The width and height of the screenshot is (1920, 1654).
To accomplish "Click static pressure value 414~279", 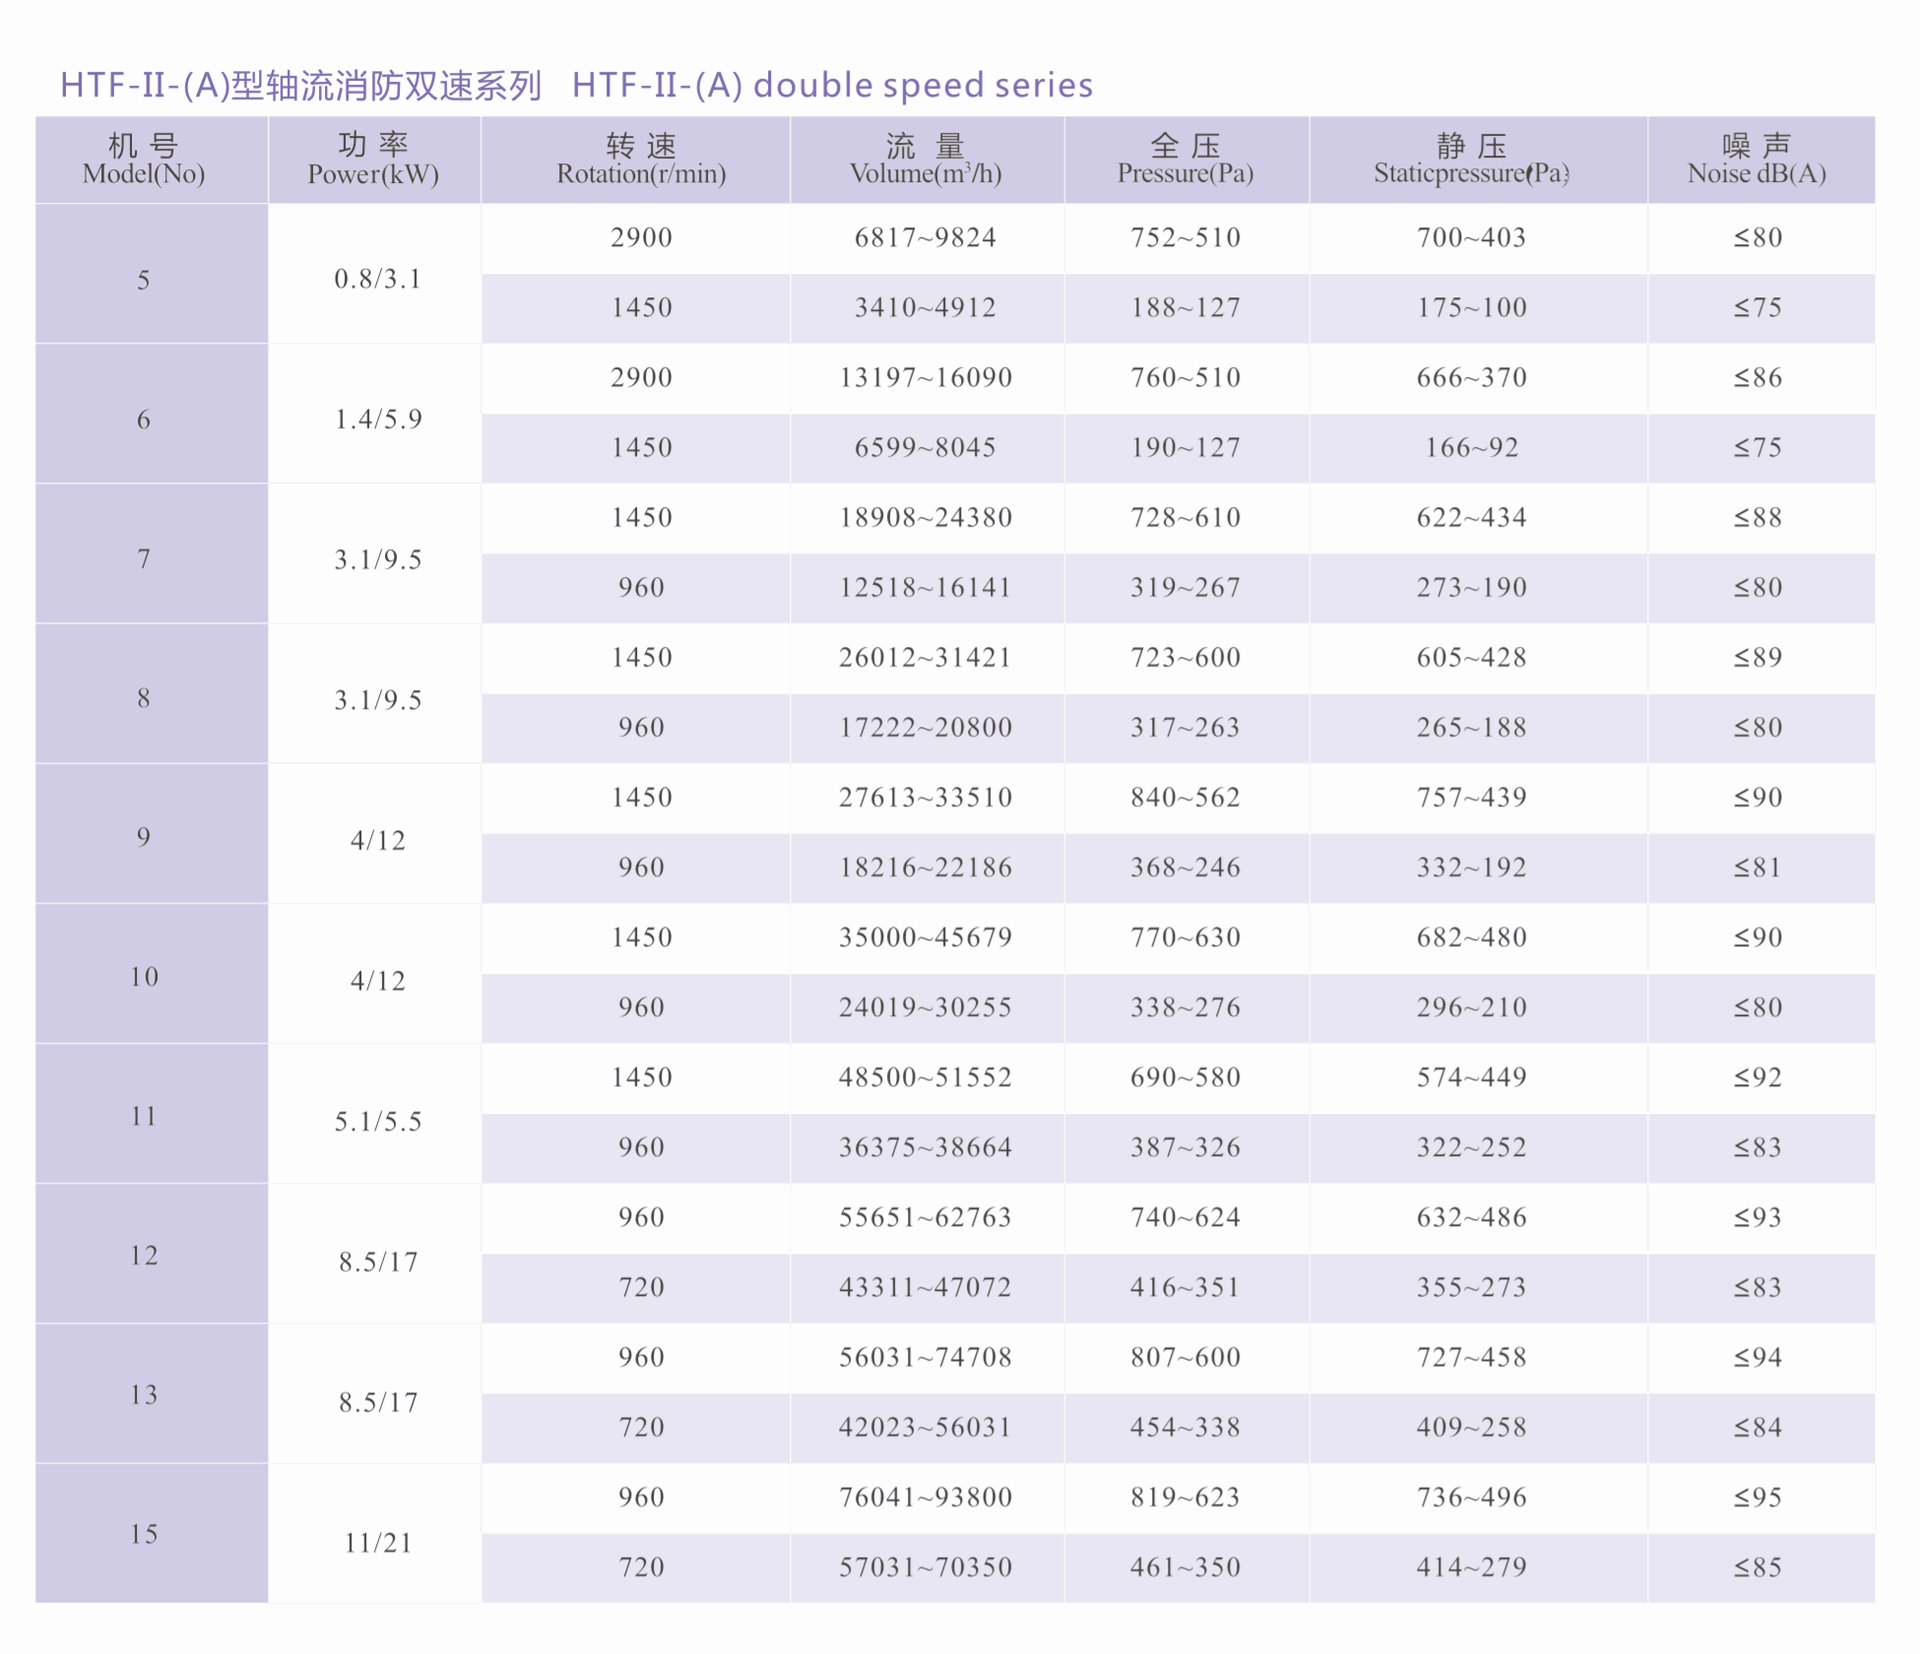I will (1471, 1568).
